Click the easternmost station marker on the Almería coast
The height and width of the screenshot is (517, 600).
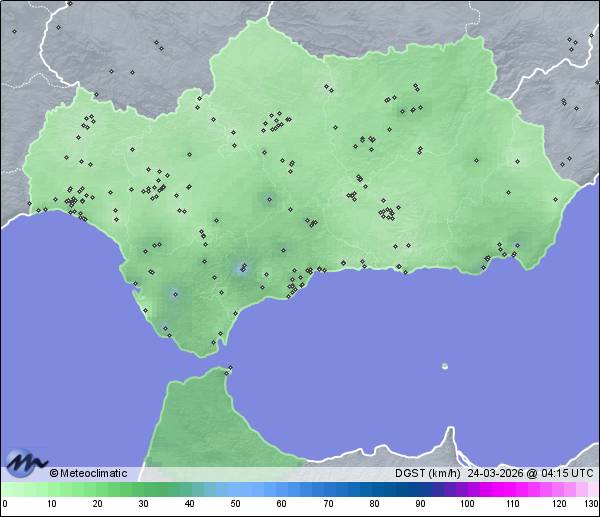(517, 245)
